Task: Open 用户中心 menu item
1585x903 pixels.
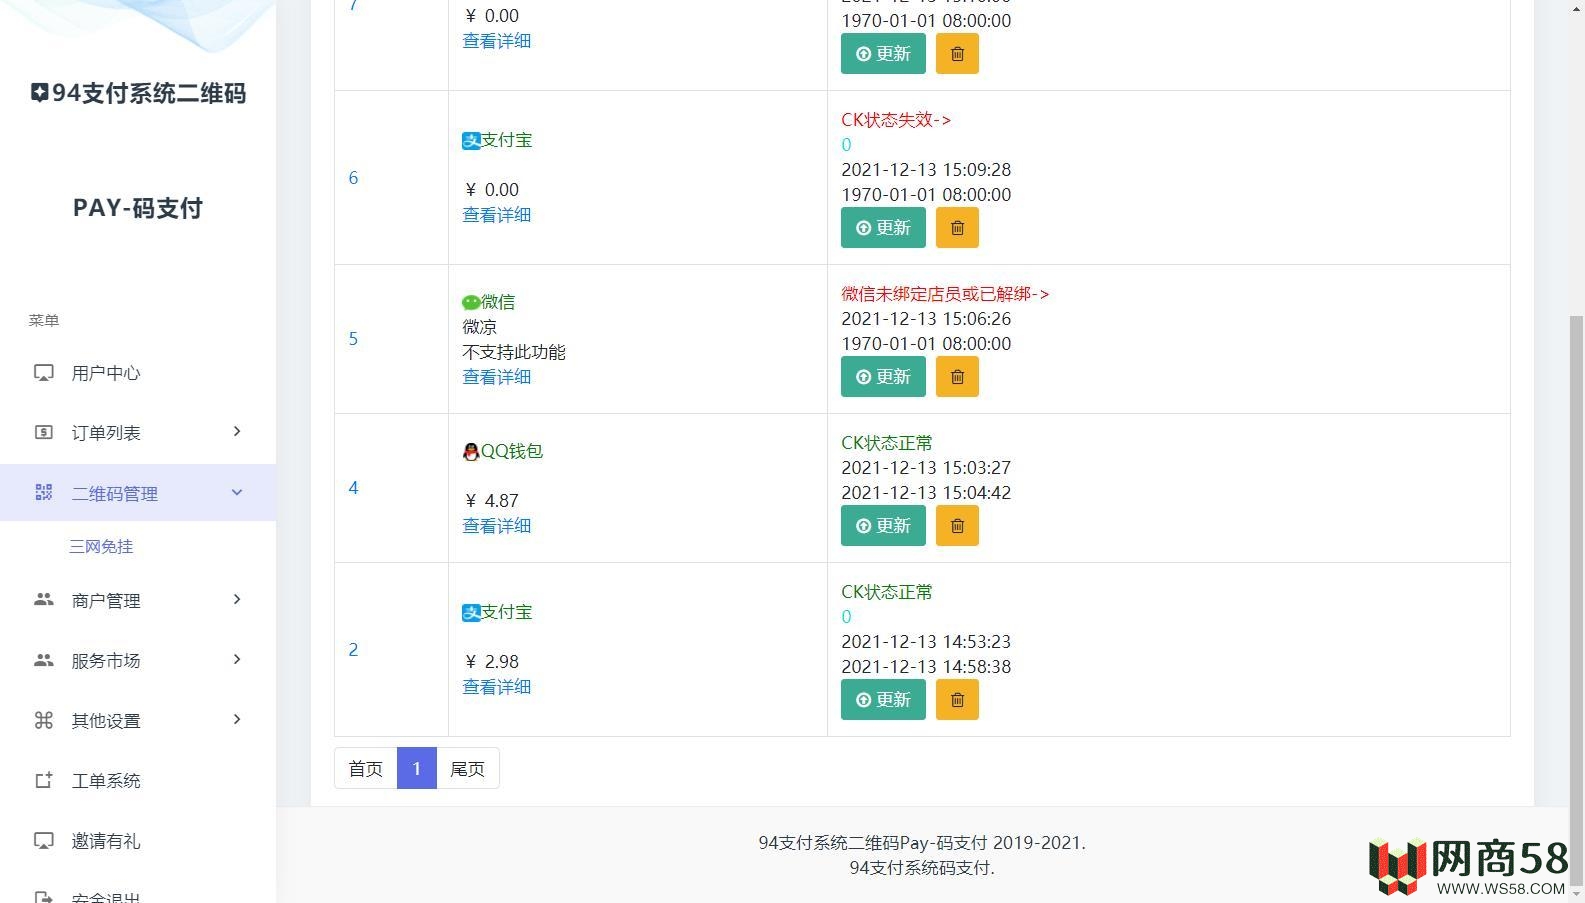Action: (138, 373)
